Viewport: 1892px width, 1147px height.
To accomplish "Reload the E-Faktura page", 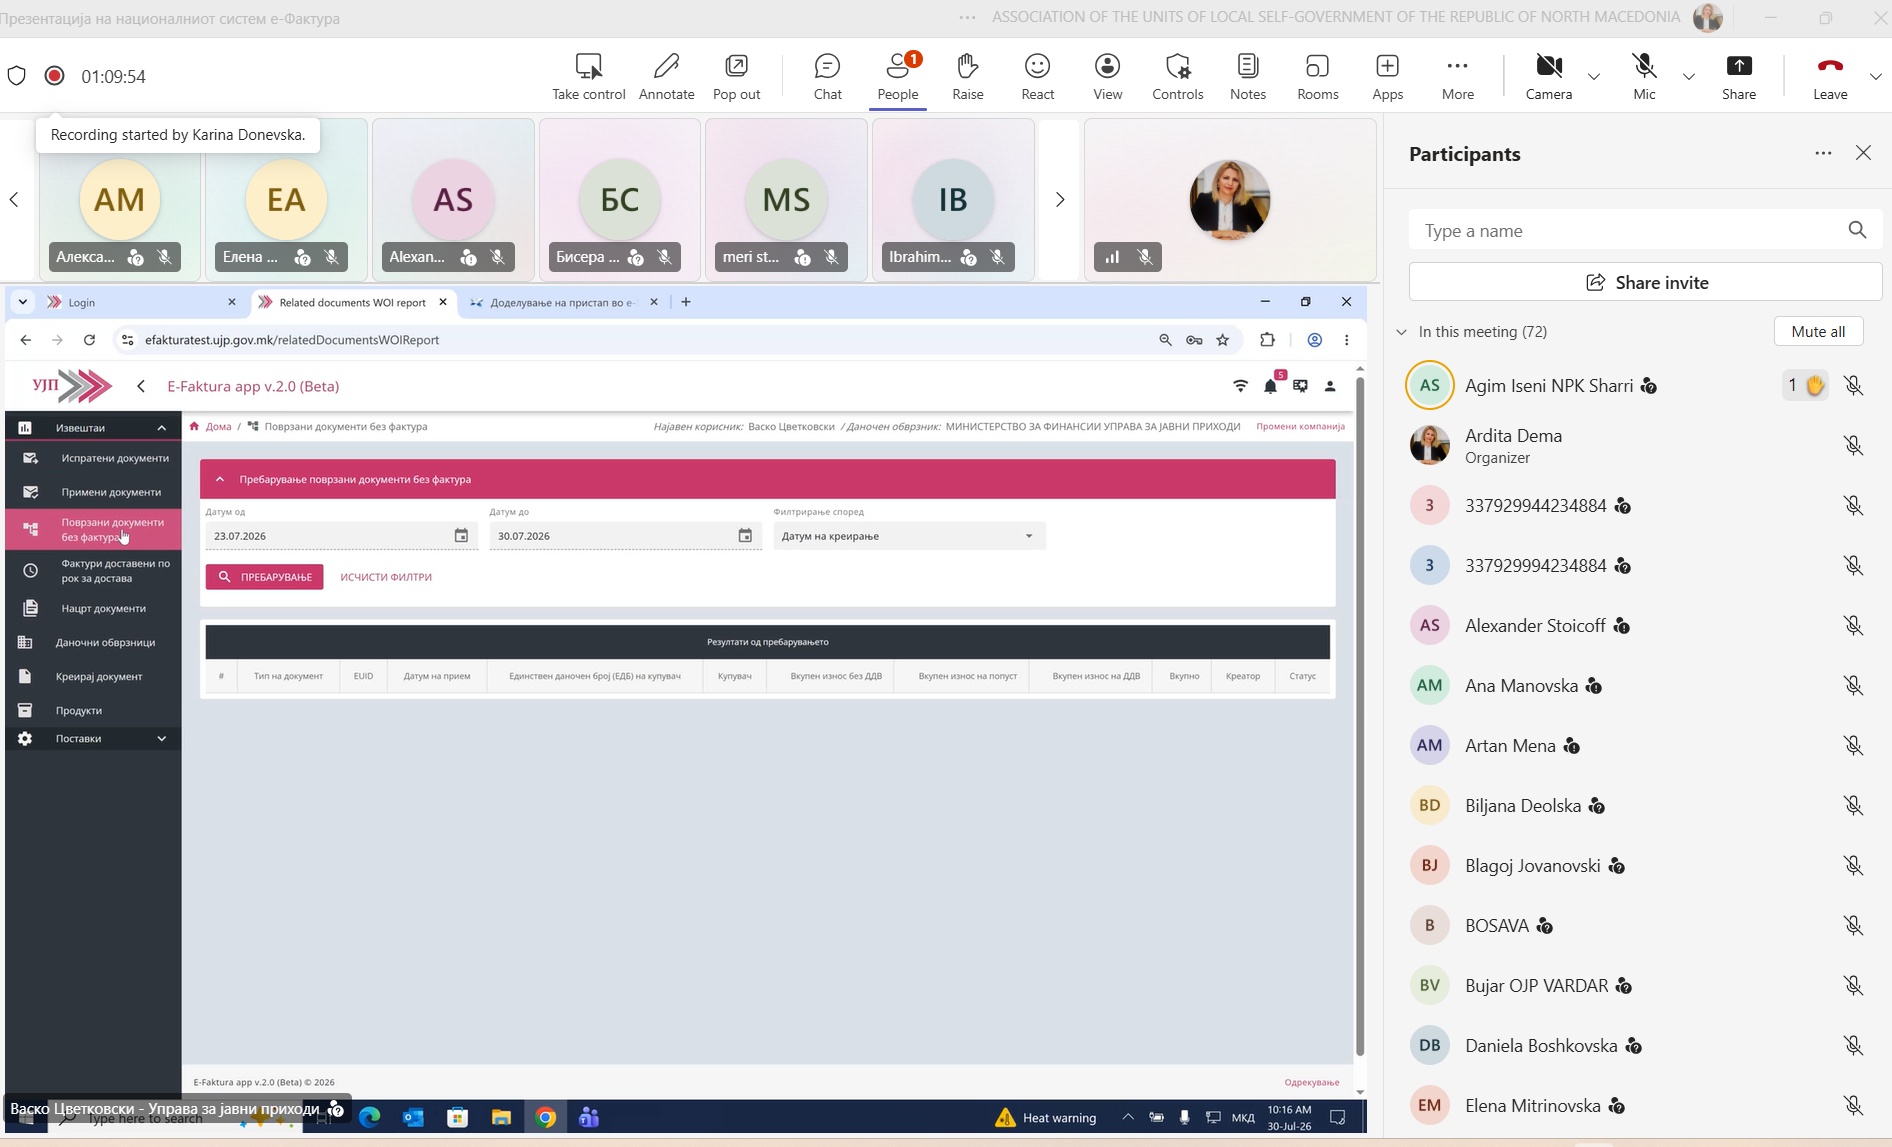I will (x=89, y=340).
